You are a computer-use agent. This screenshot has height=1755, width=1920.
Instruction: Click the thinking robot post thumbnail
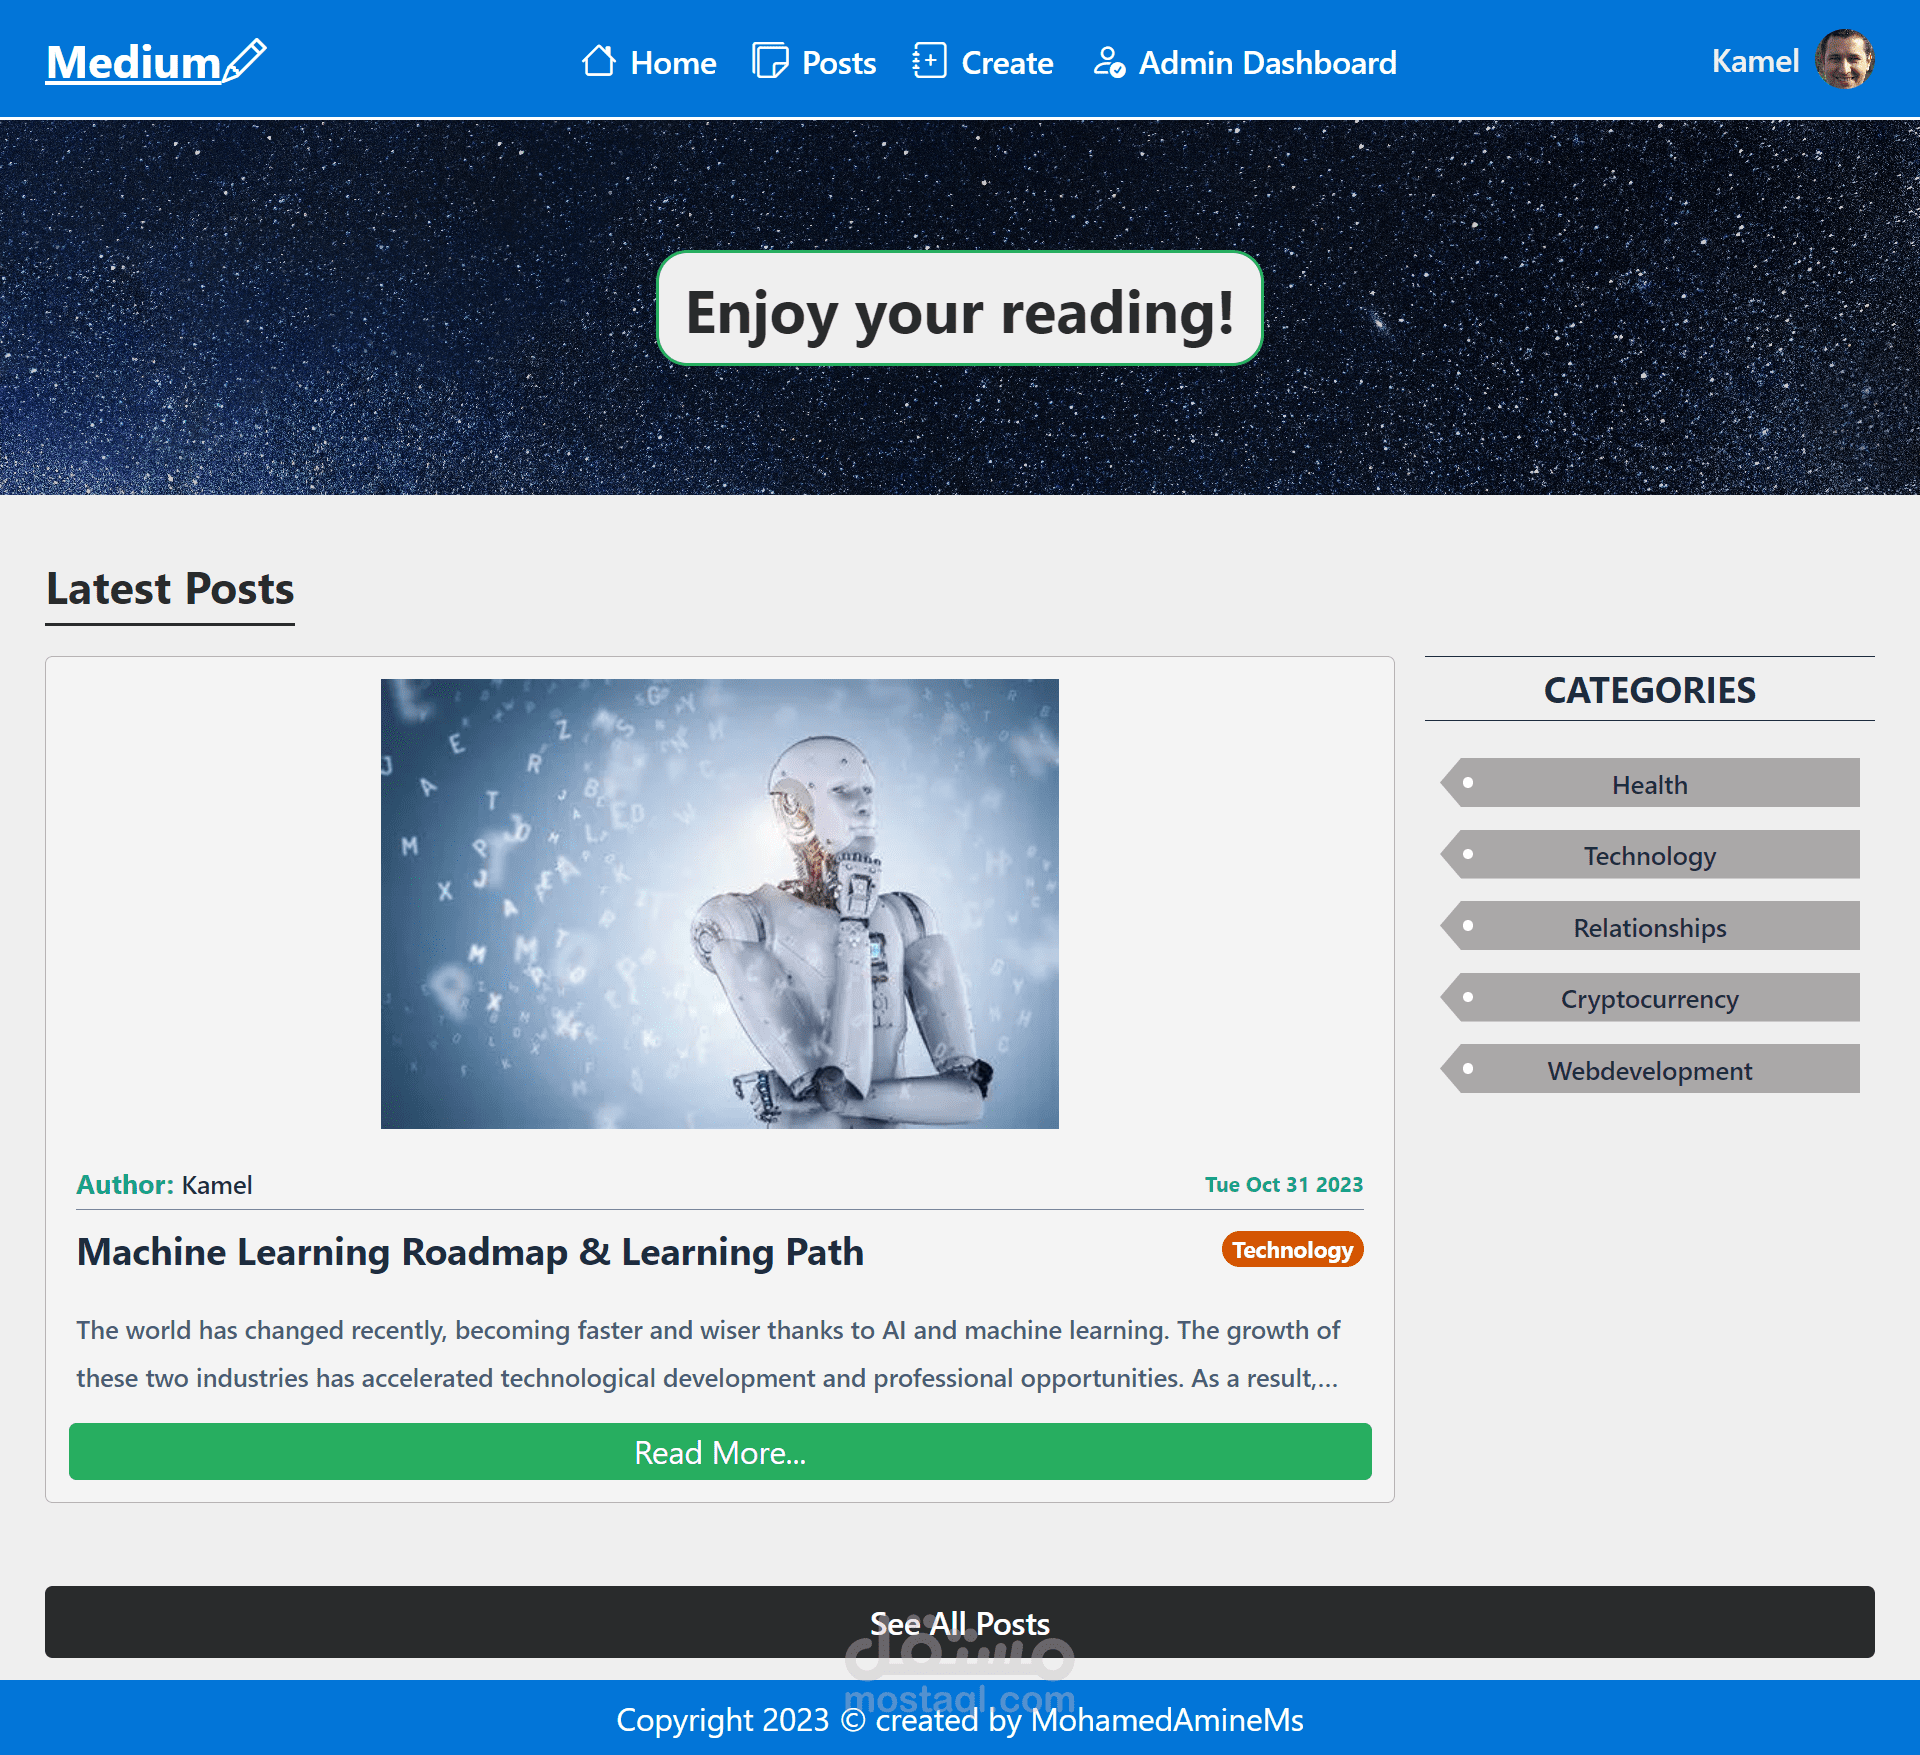point(719,903)
